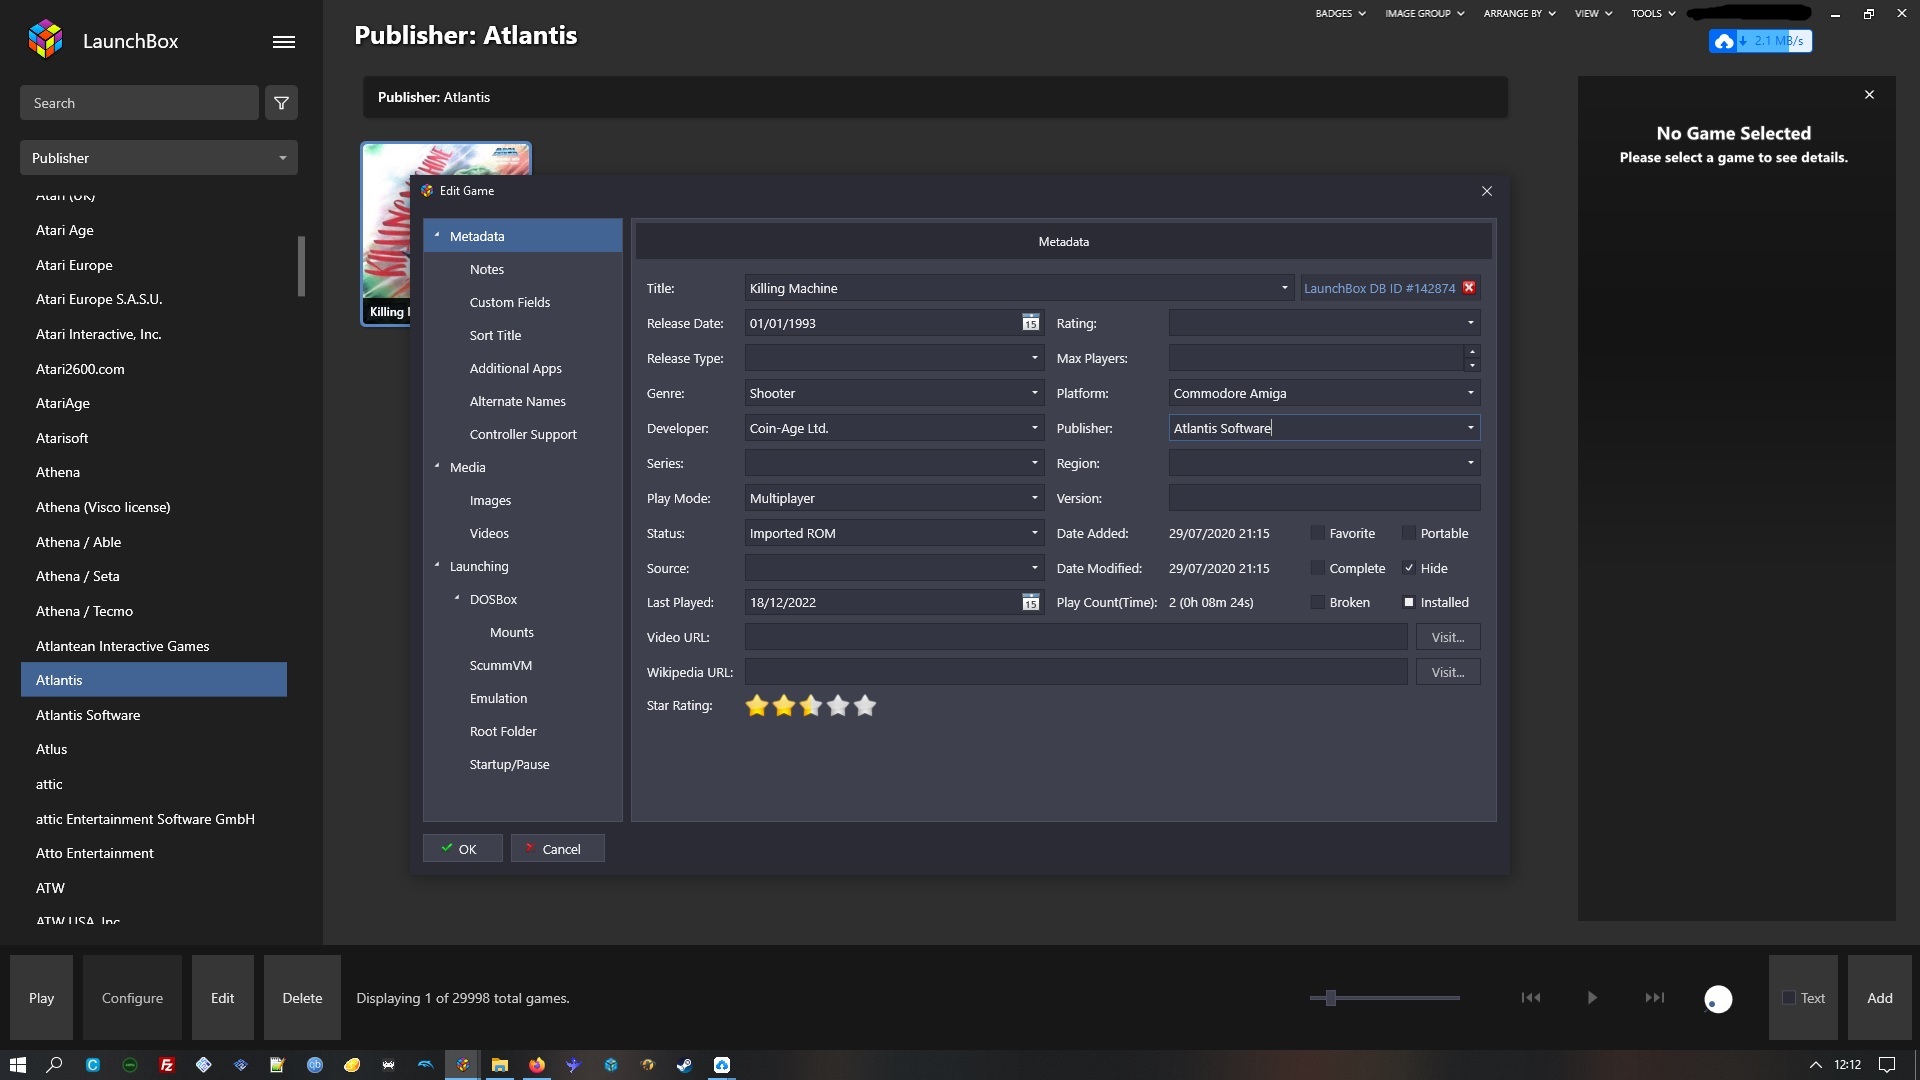Open the Image Group menu

click(x=1424, y=14)
